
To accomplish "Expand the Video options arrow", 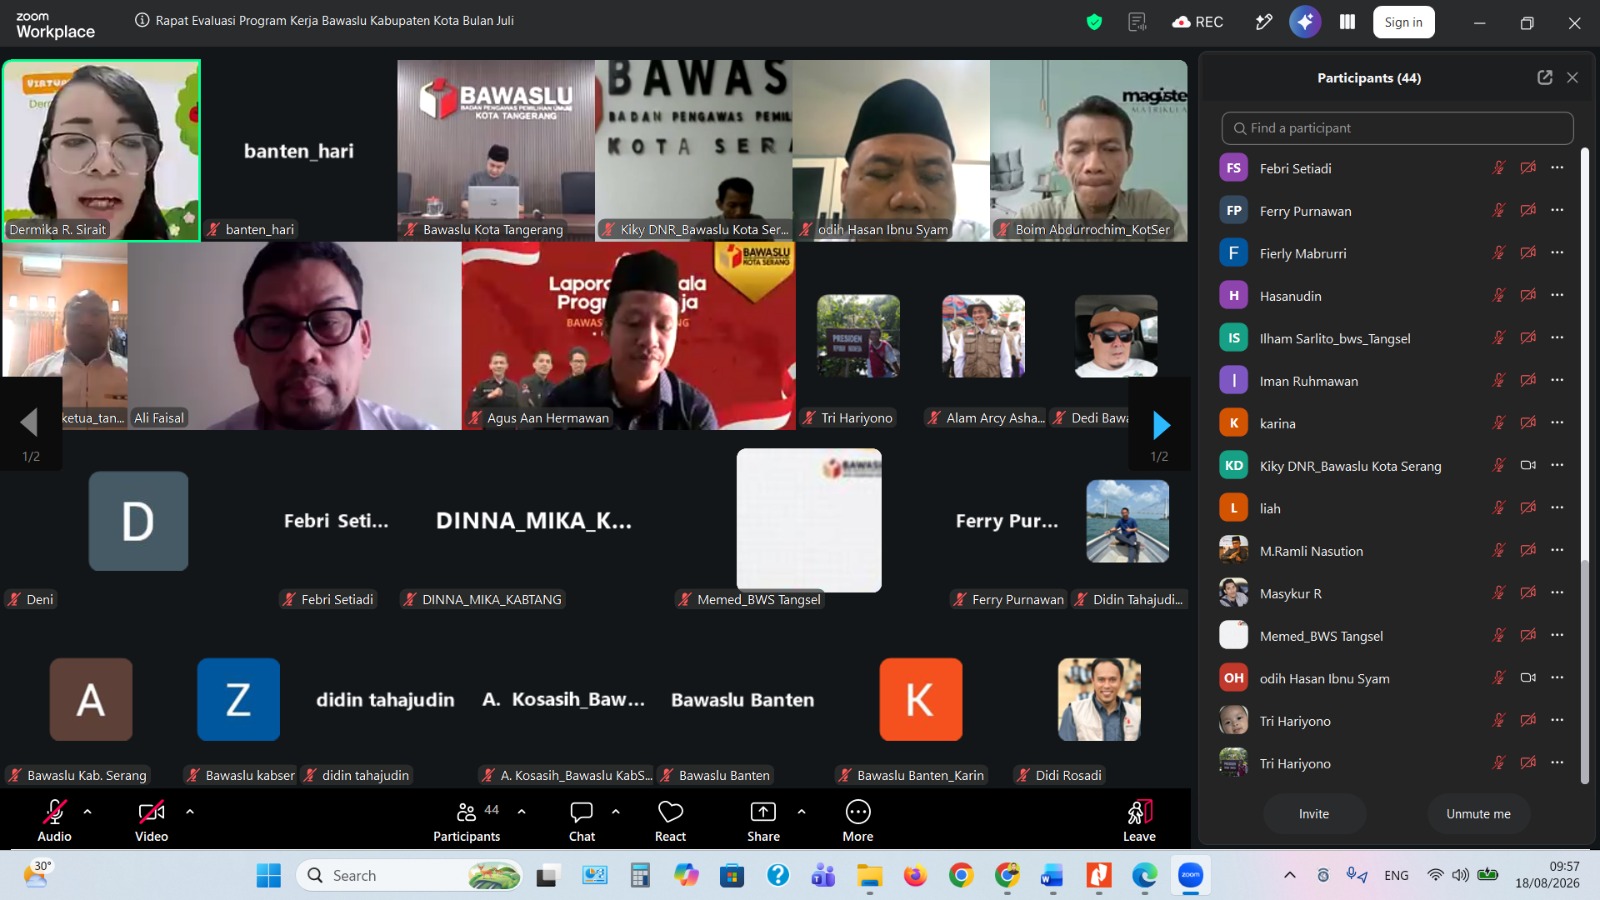I will pyautogui.click(x=190, y=811).
